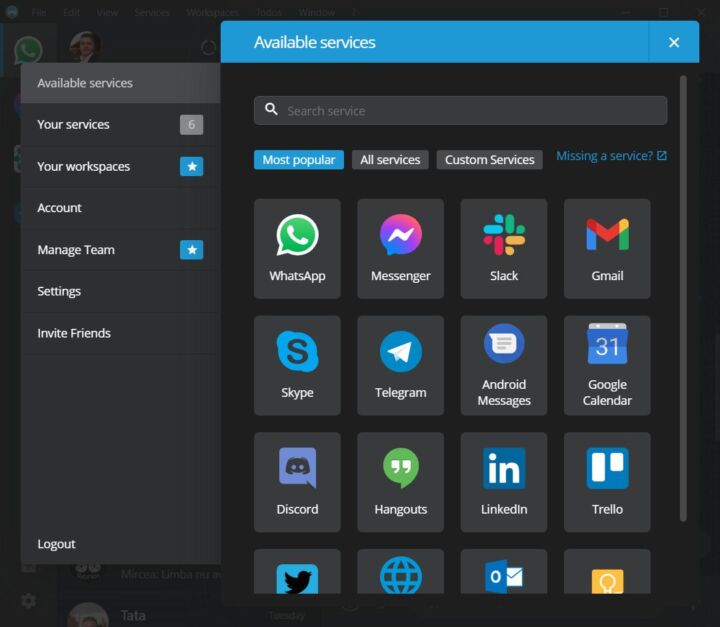Switch to the All services filter
Screen dimensions: 720x627
(390, 160)
